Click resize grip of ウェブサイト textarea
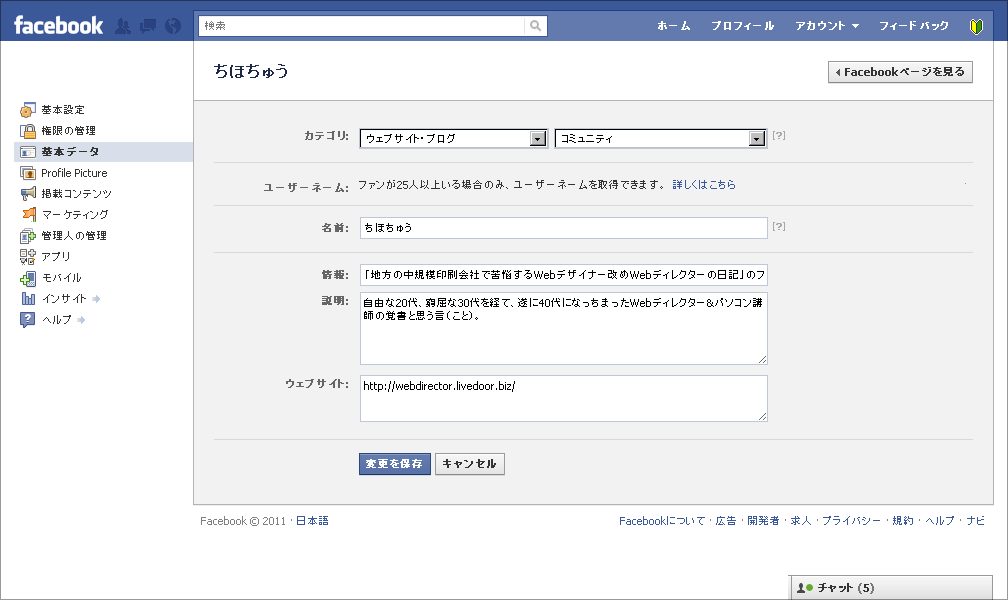This screenshot has width=1008, height=600. pyautogui.click(x=762, y=416)
